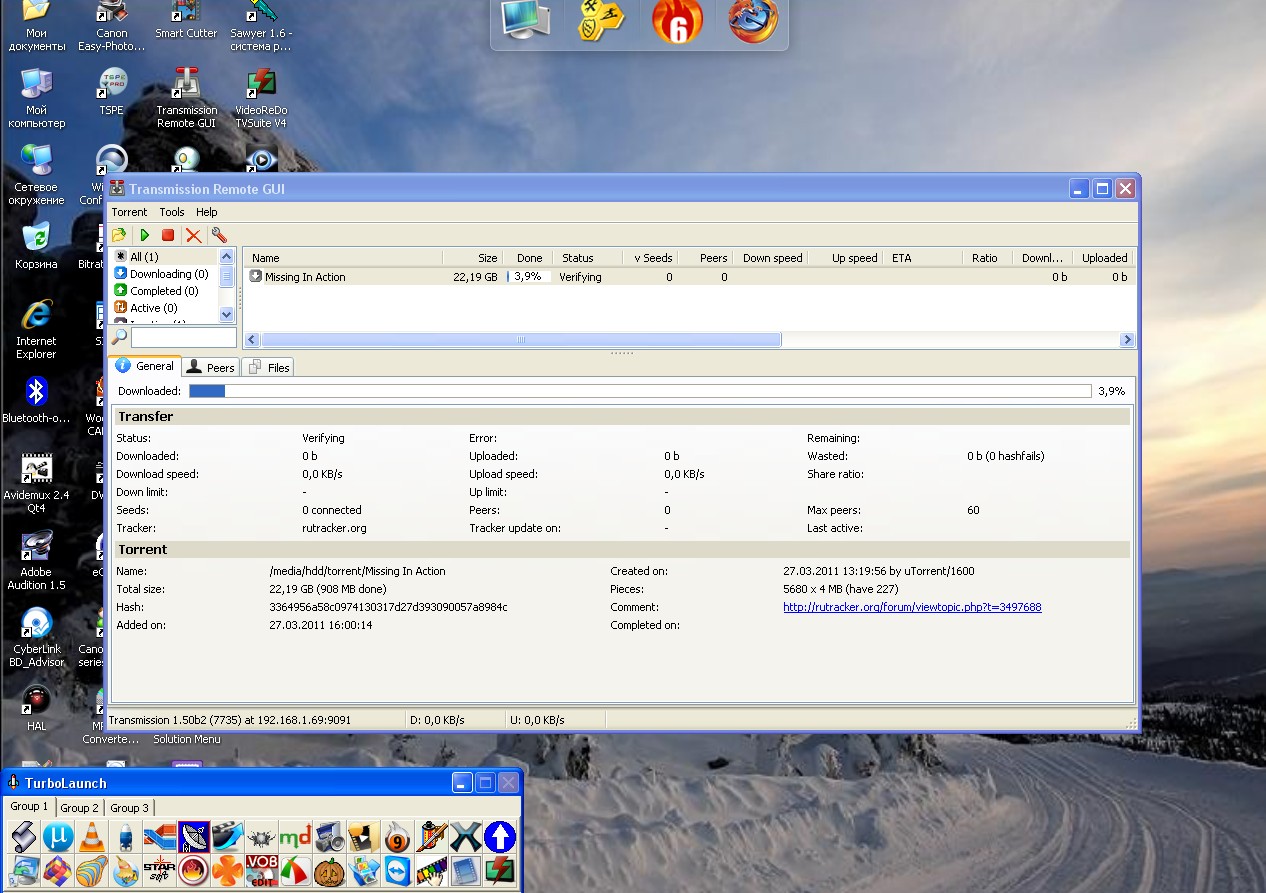Launch VLC cone icon in TurboLaunch
Screen dimensions: 1266x893
92,836
